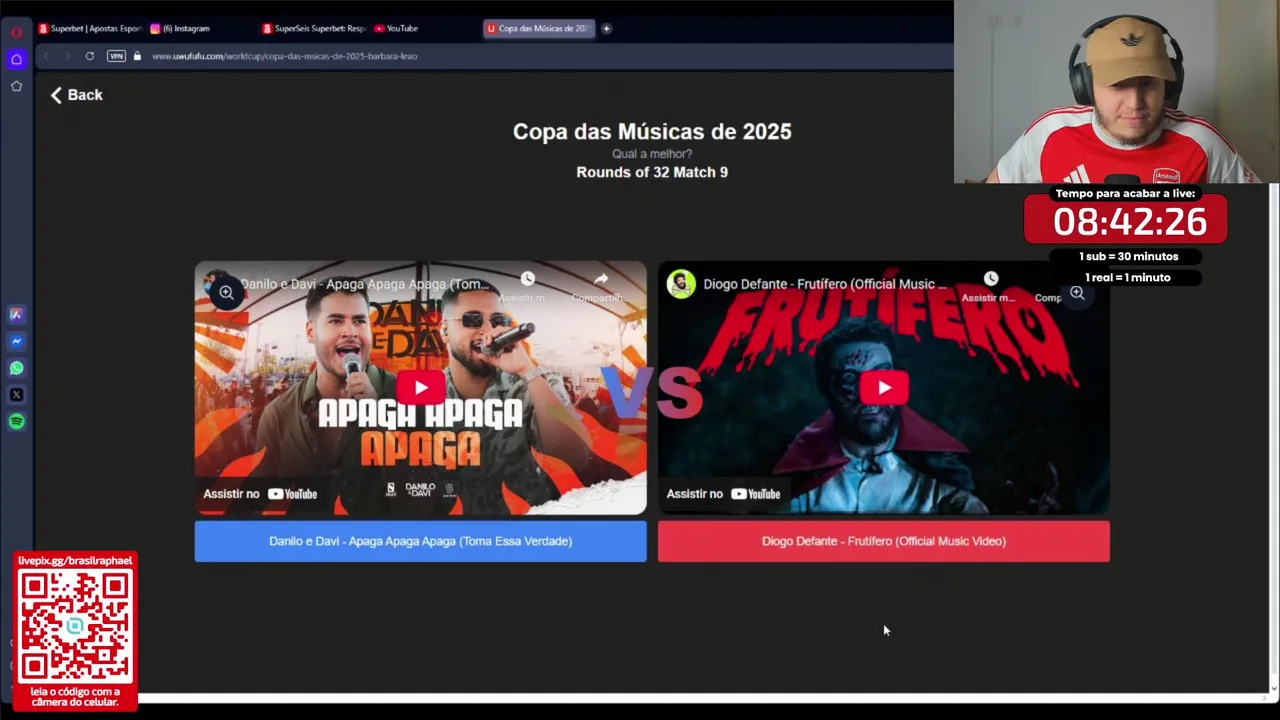
Task: Switch to the Superbet Apostas tab
Action: pos(90,28)
